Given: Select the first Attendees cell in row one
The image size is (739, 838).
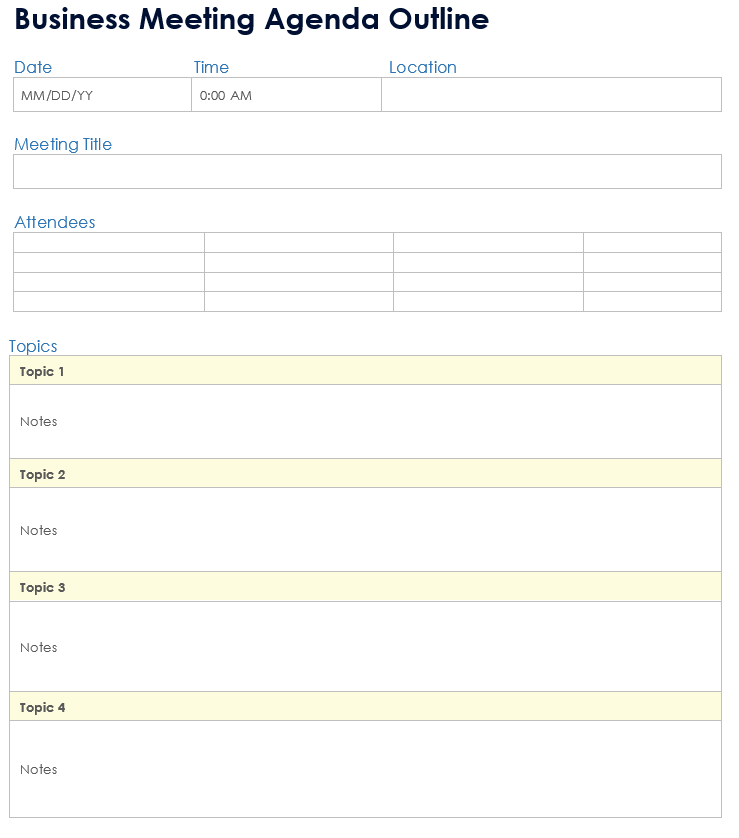Looking at the screenshot, I should click(109, 243).
